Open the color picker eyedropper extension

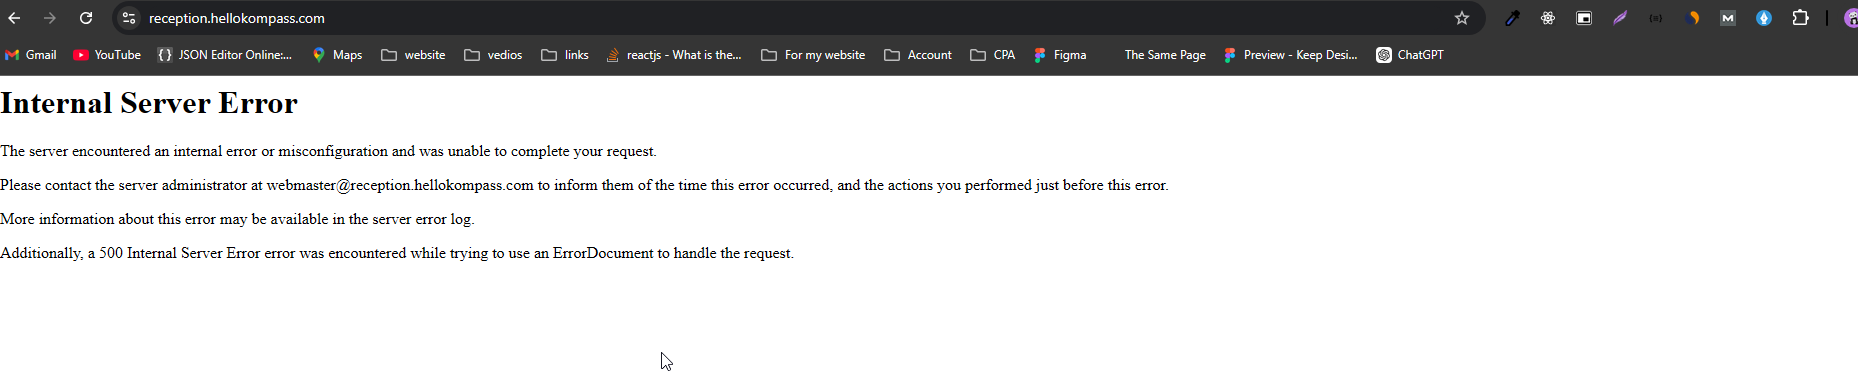pyautogui.click(x=1512, y=18)
